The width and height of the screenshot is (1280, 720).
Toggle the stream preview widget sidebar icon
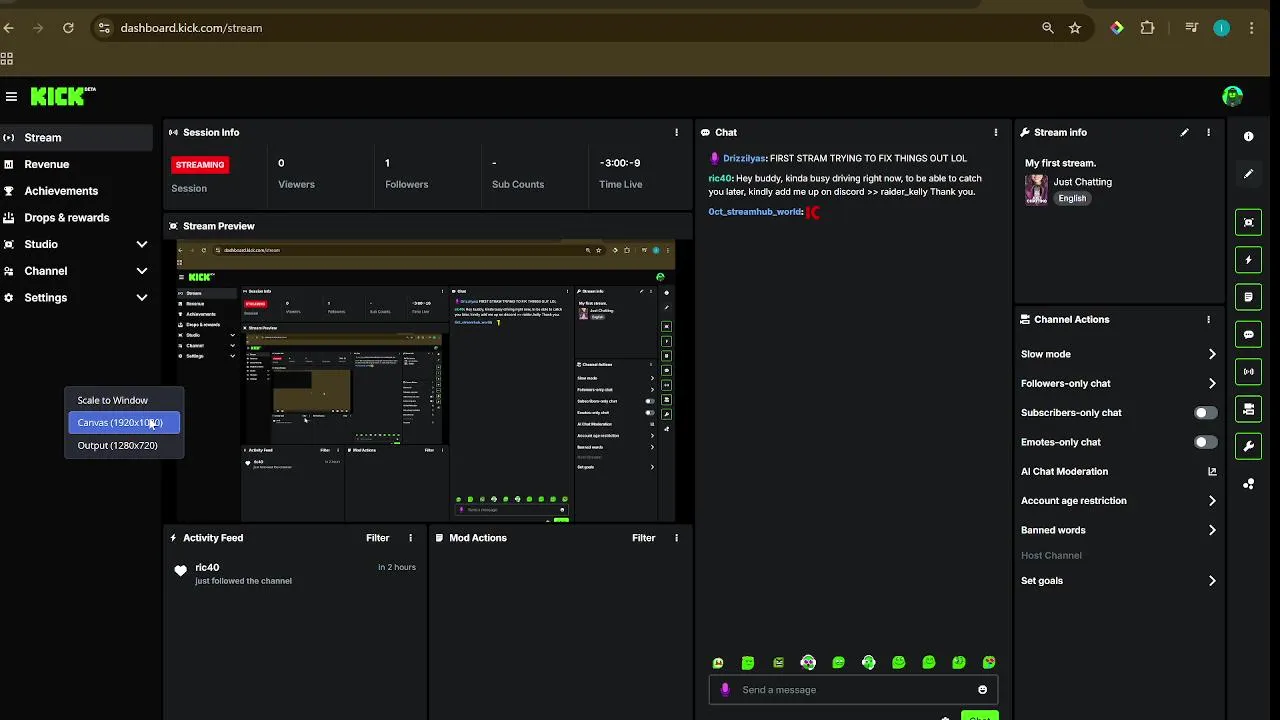(x=1248, y=222)
